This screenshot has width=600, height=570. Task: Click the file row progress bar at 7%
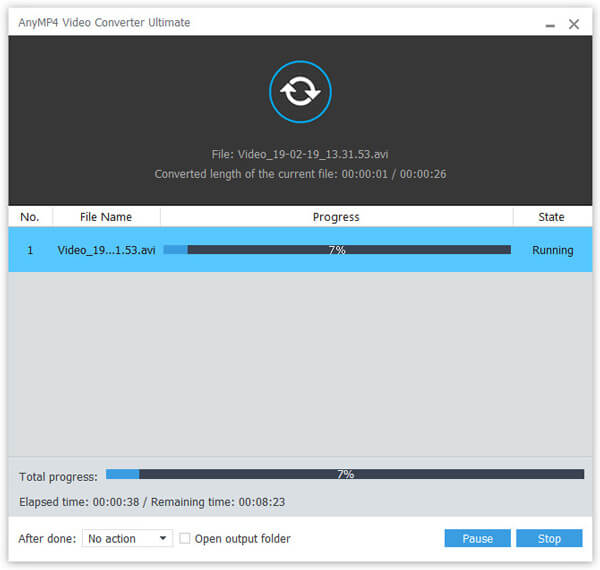click(337, 250)
